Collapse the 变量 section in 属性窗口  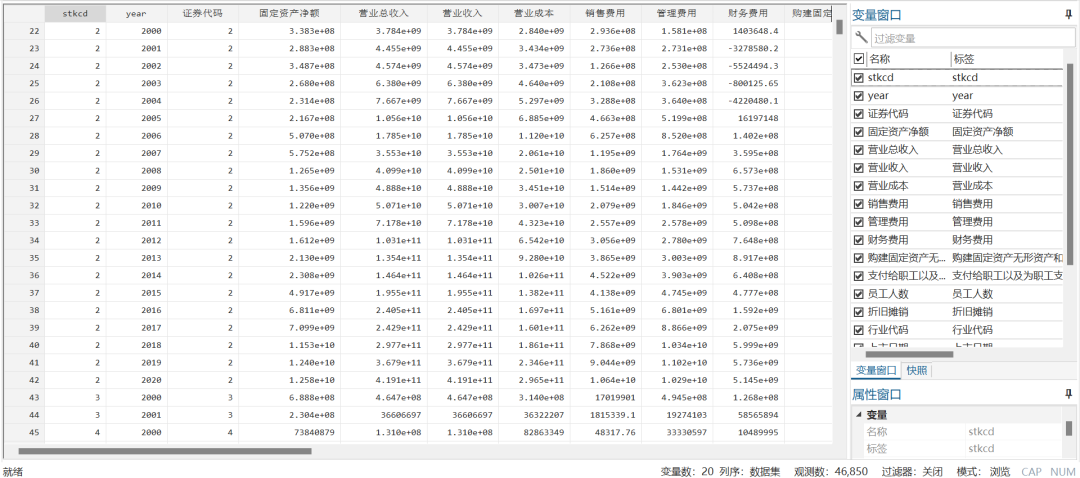(x=858, y=415)
